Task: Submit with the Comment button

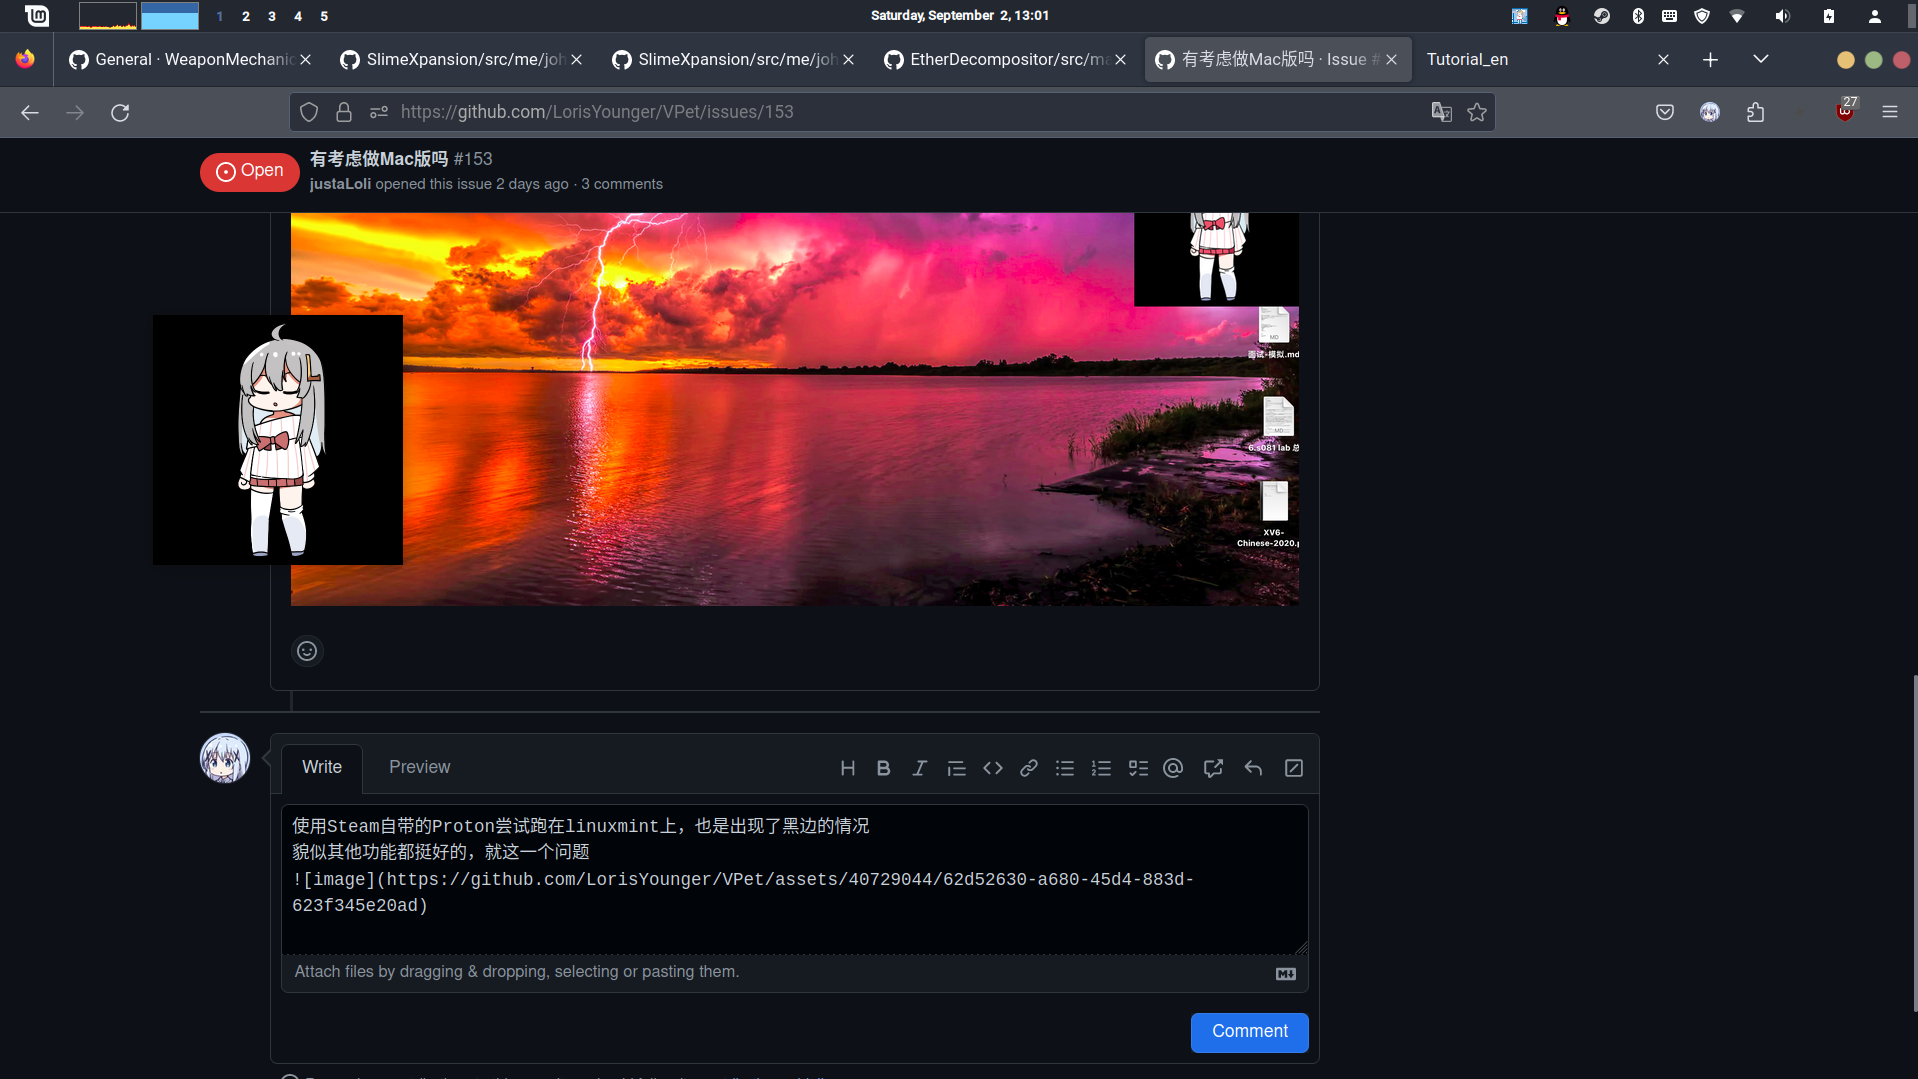Action: point(1248,1031)
